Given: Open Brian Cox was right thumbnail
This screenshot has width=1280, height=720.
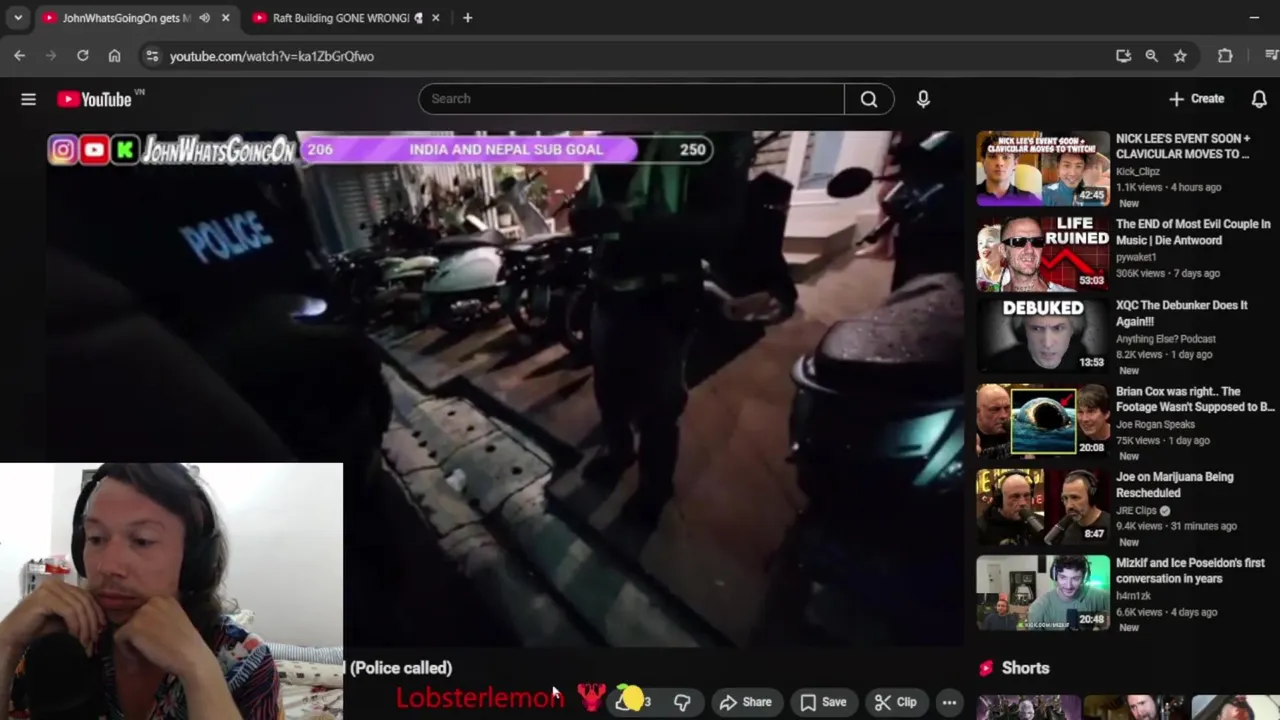Looking at the screenshot, I should [1043, 421].
